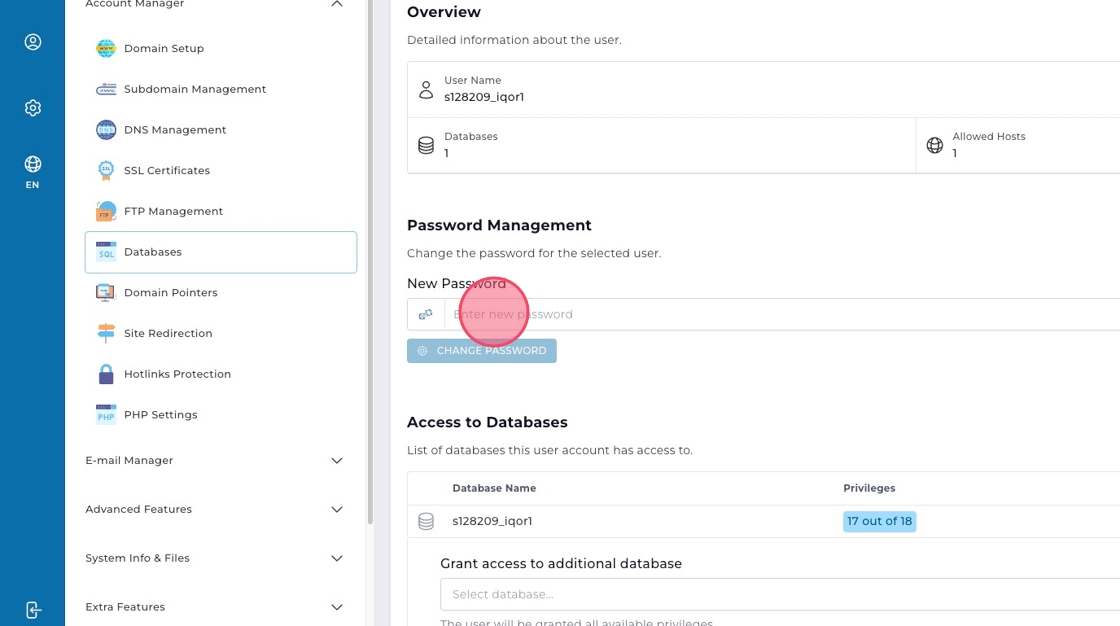Open the Select database dropdown
Viewport: 1120px width, 626px height.
780,594
